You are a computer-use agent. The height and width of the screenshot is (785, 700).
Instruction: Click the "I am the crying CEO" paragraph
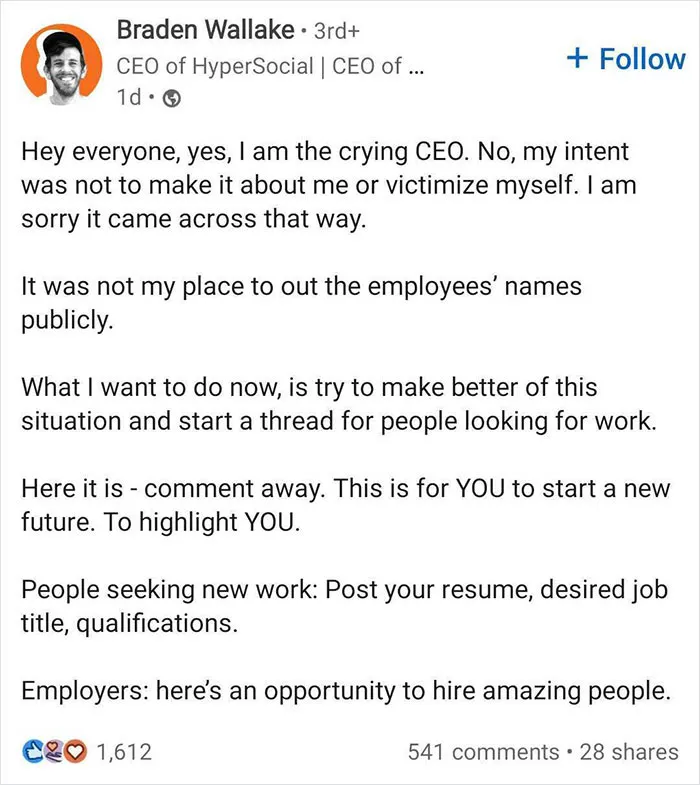point(328,185)
